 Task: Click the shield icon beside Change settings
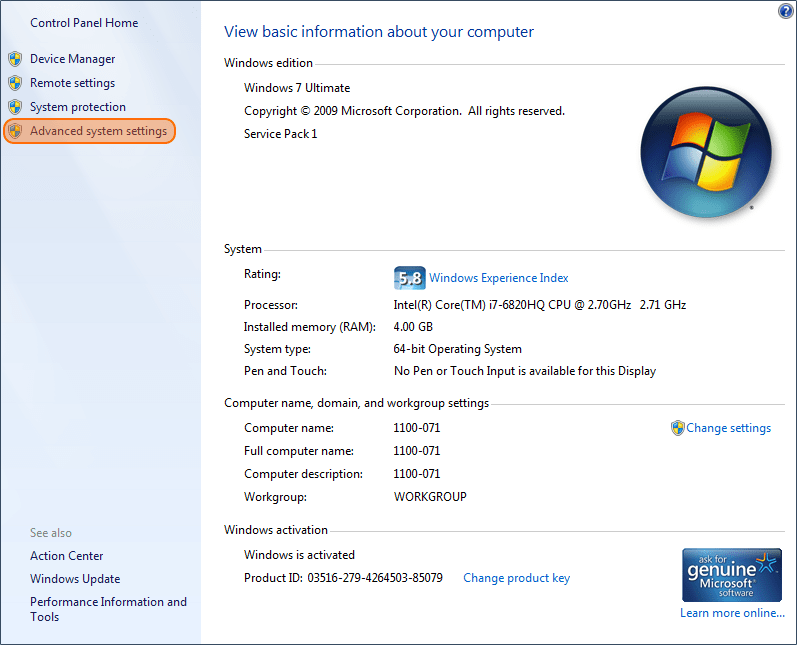pyautogui.click(x=677, y=428)
